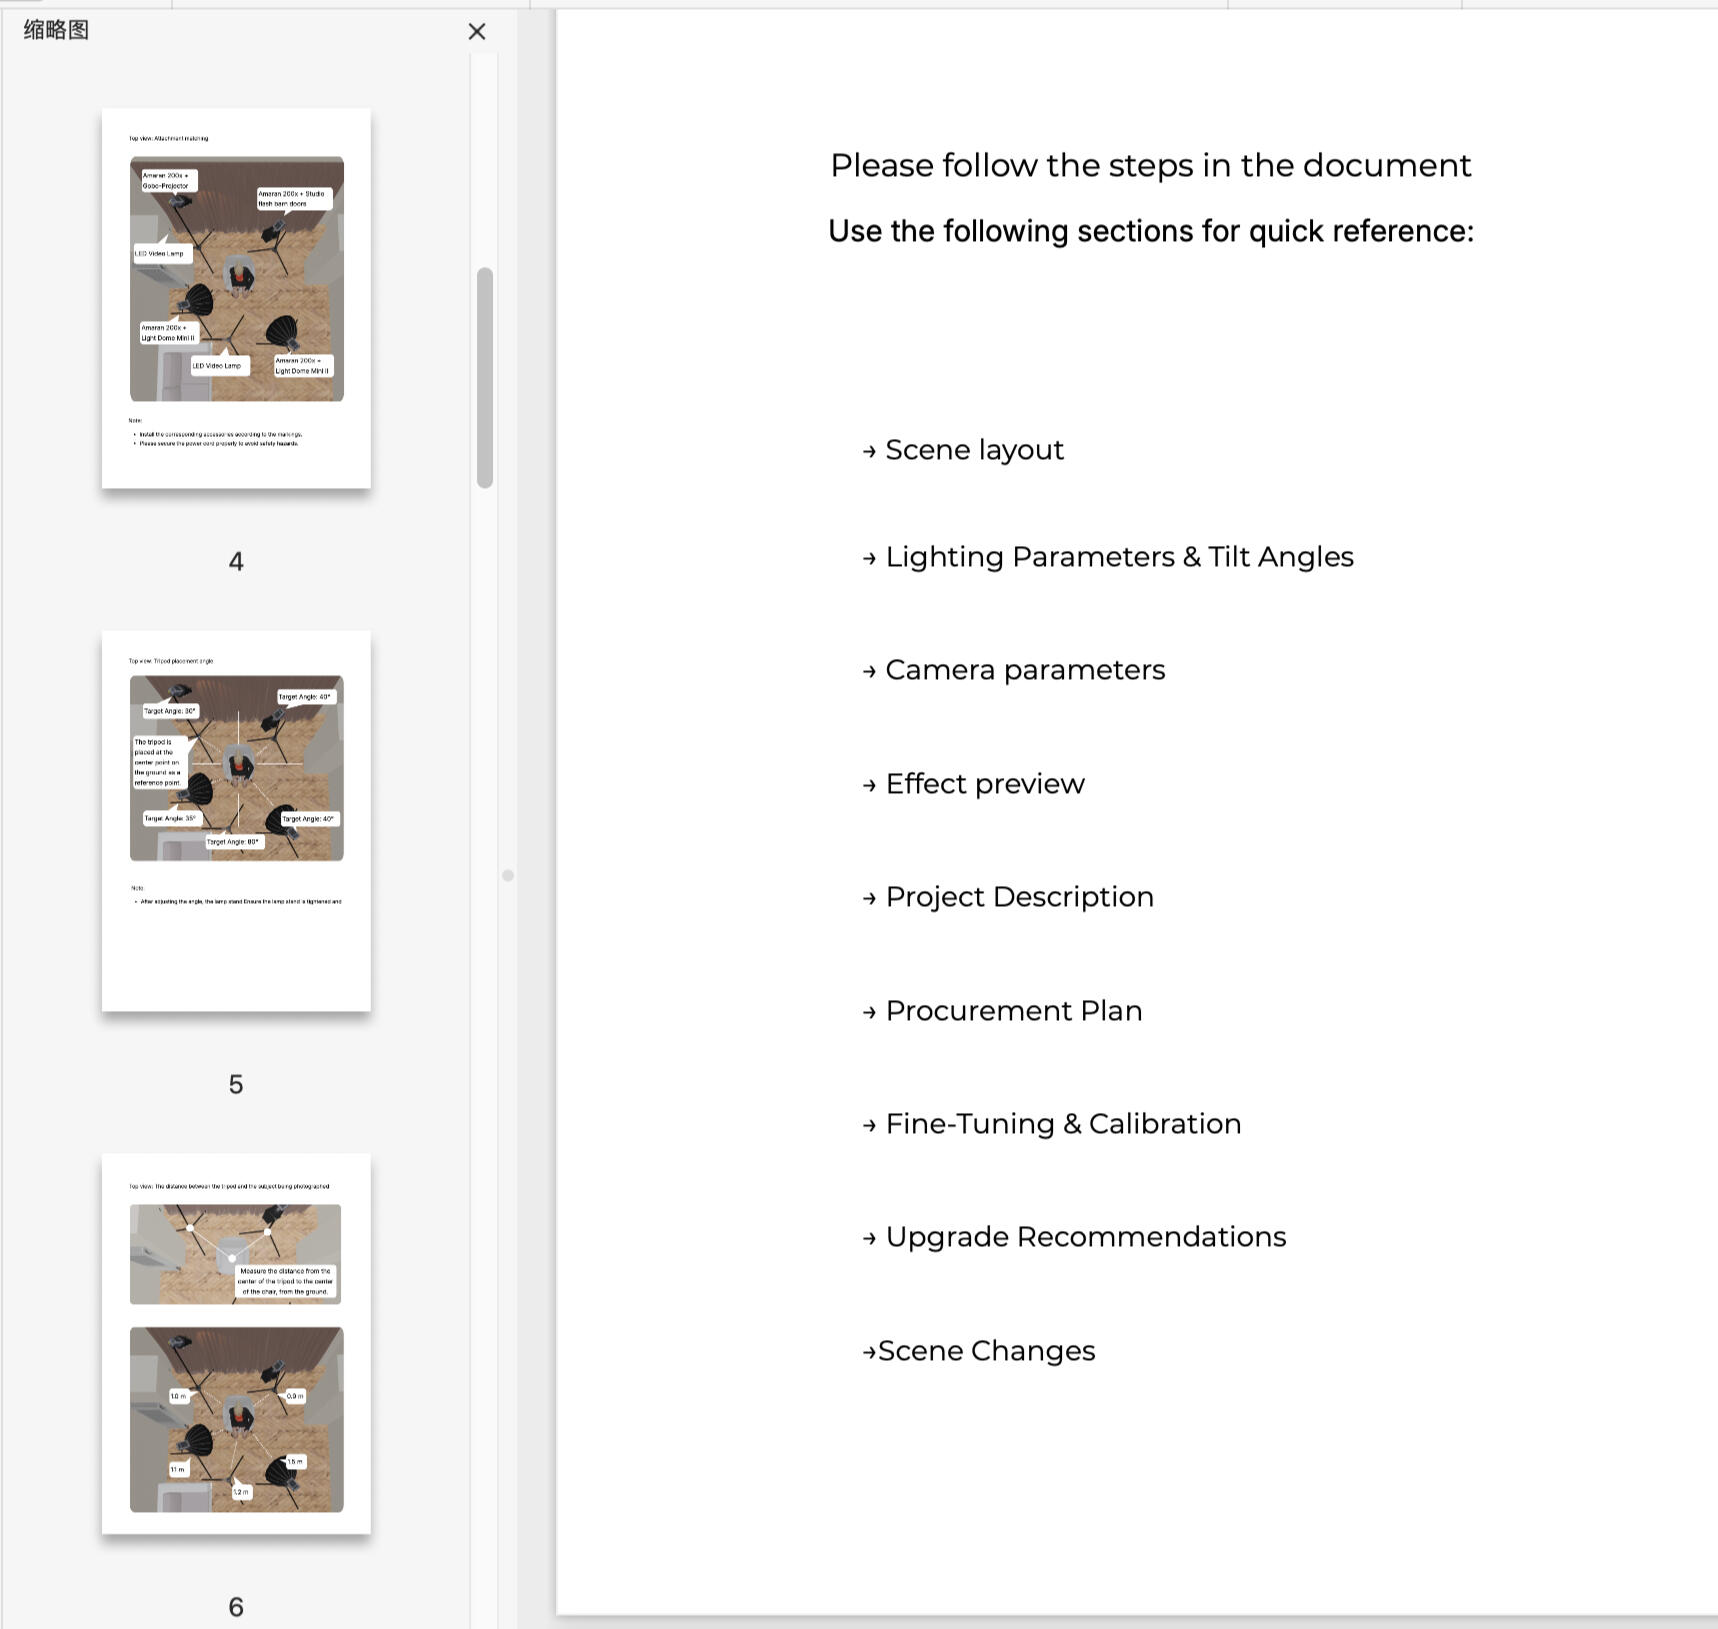Jump to page 6 thumbnail
The image size is (1718, 1629).
click(x=236, y=1342)
